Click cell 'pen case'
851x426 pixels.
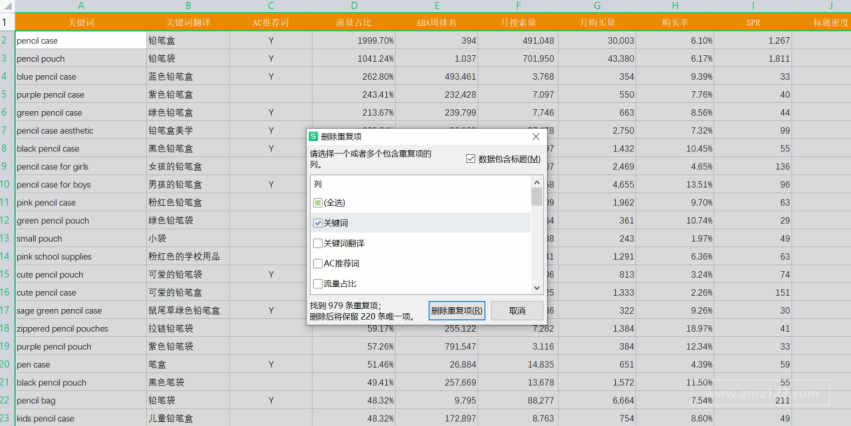click(81, 364)
